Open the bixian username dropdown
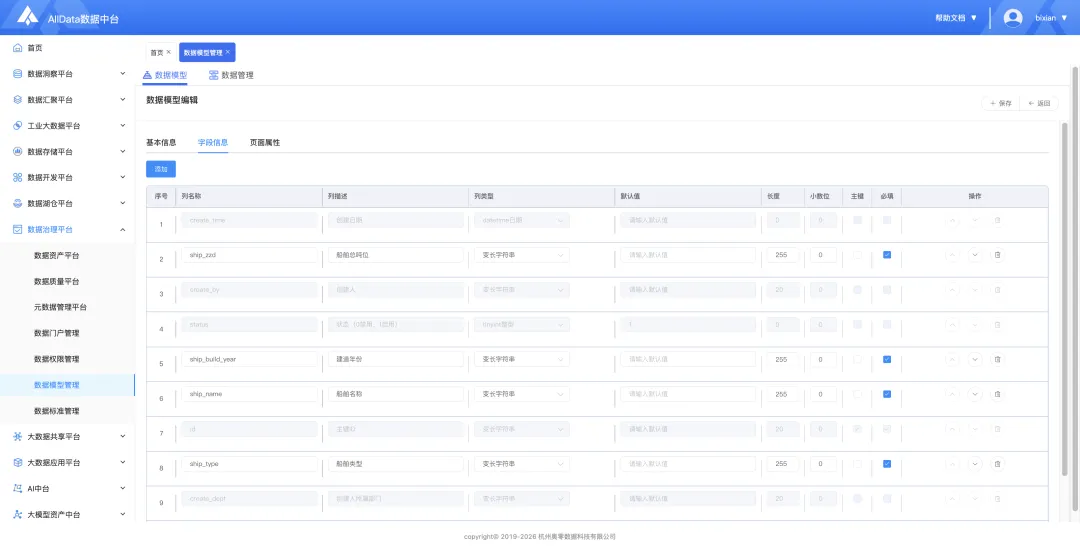The width and height of the screenshot is (1080, 548). pyautogui.click(x=1051, y=18)
